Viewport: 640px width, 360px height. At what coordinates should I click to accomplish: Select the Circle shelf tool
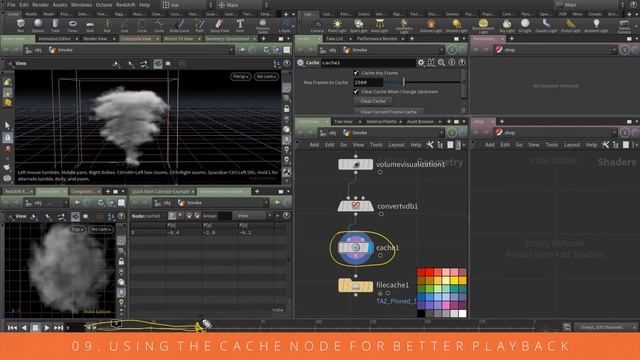[x=142, y=25]
